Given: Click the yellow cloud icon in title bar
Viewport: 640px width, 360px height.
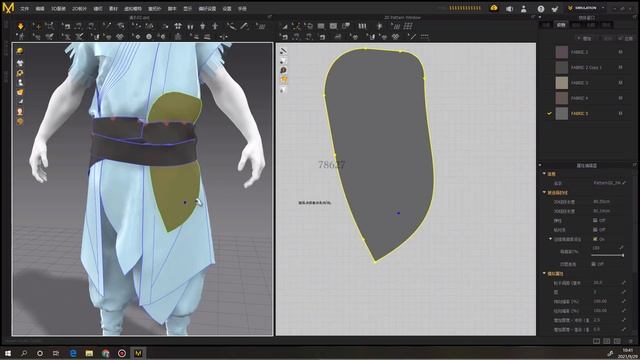Looking at the screenshot, I should (494, 8).
